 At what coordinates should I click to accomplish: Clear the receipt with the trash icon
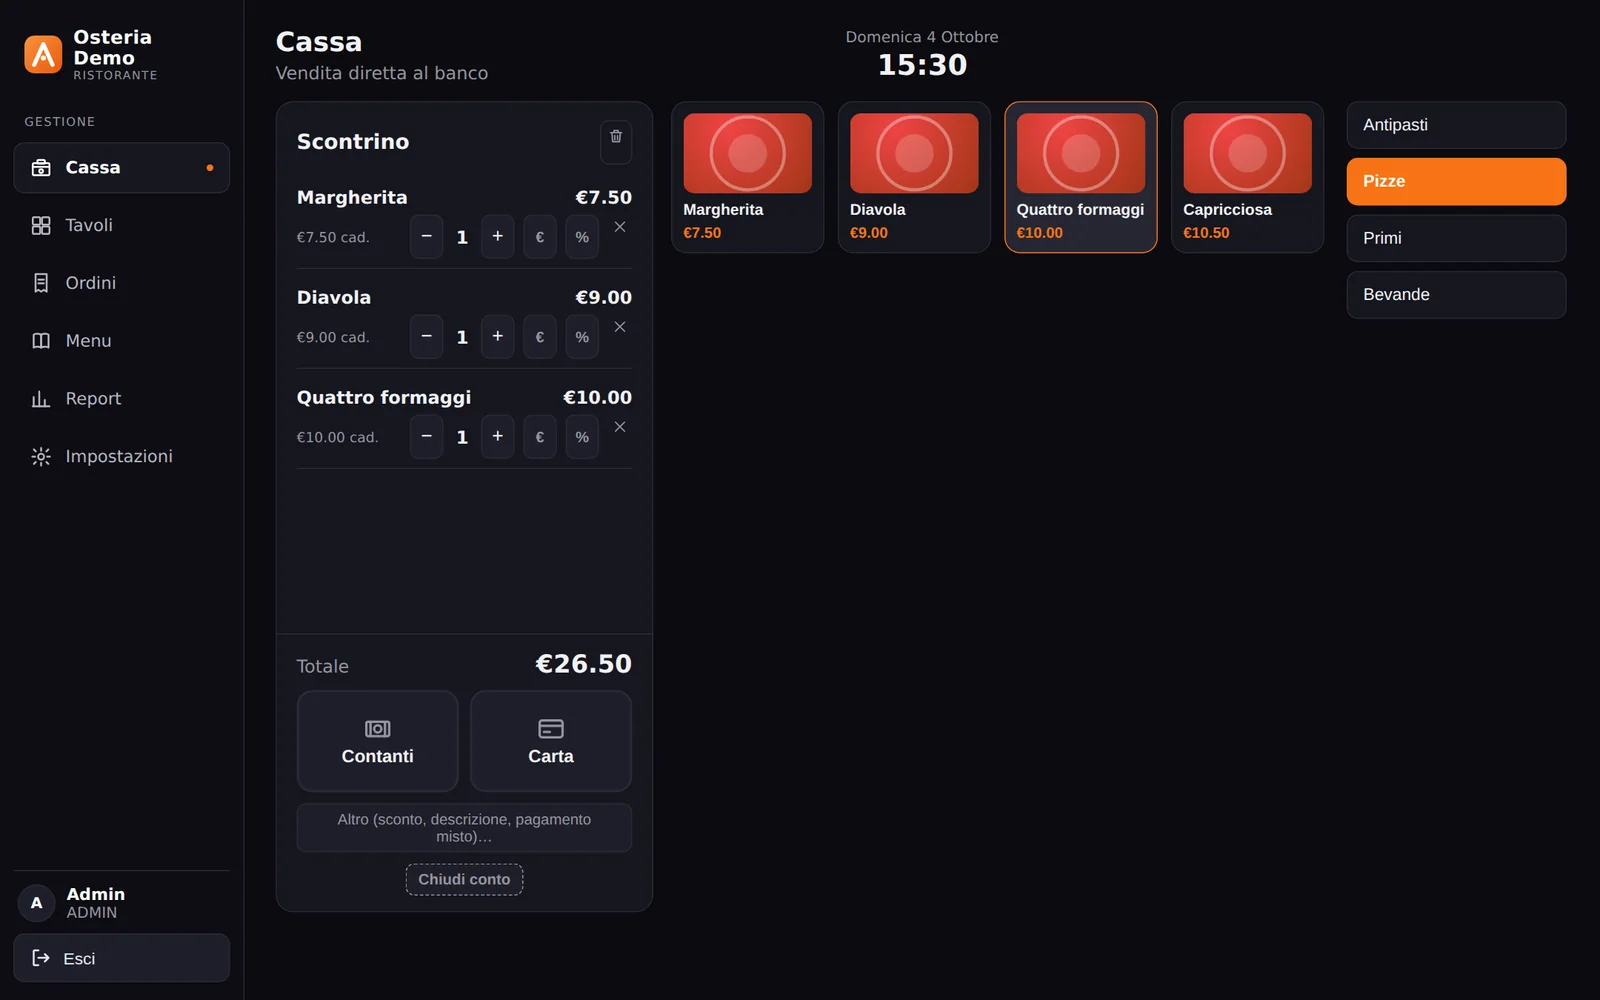(x=616, y=142)
